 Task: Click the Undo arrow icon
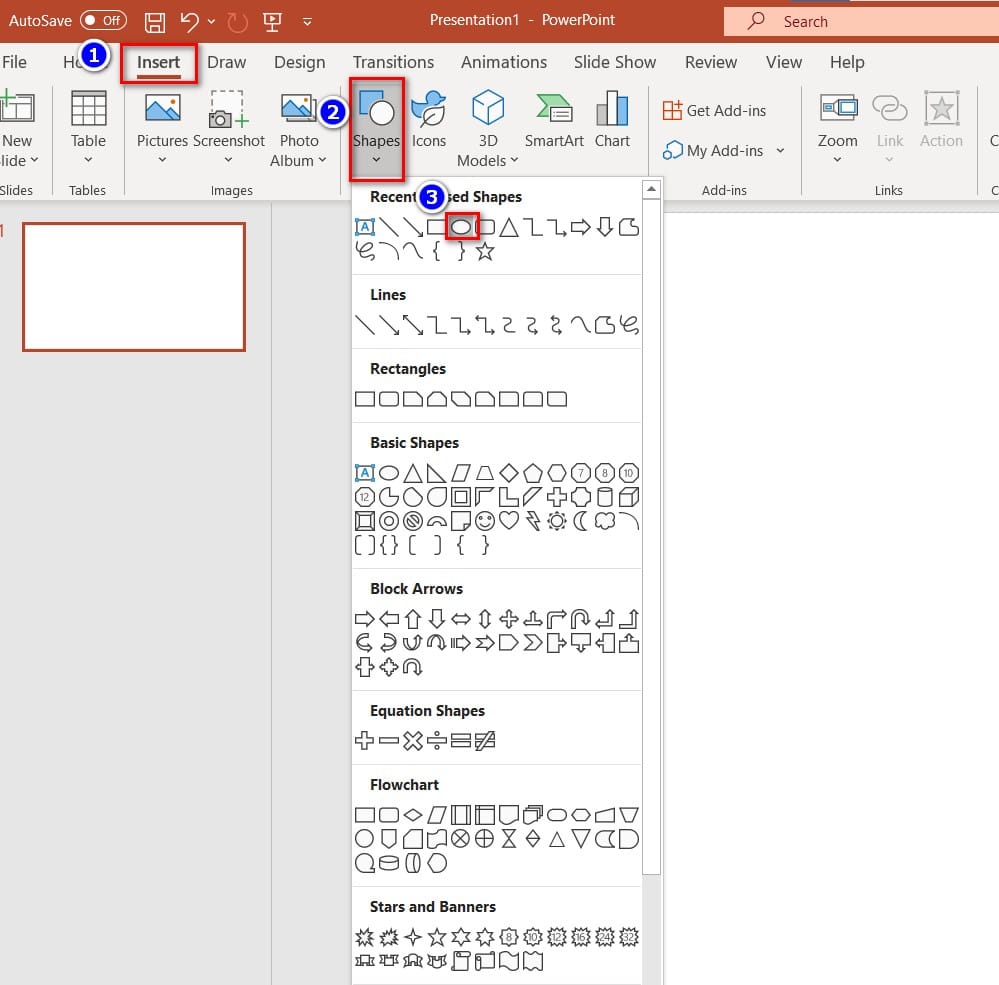(x=190, y=20)
